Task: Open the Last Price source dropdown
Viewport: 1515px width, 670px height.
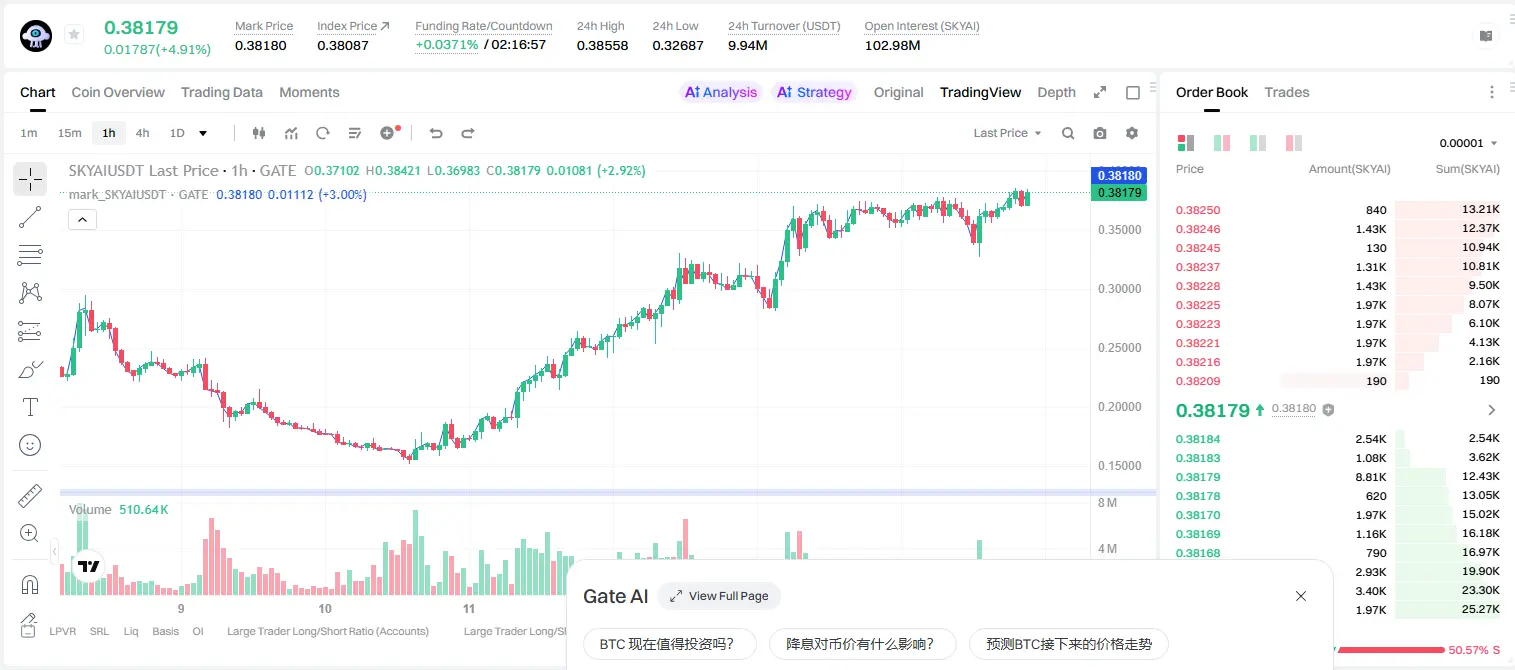Action: [x=1007, y=133]
